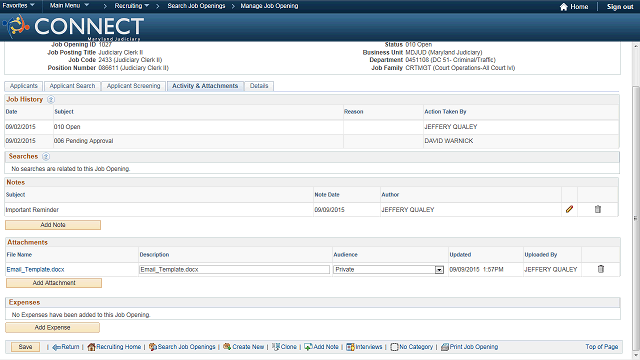Click the Home house icon

click(x=564, y=7)
